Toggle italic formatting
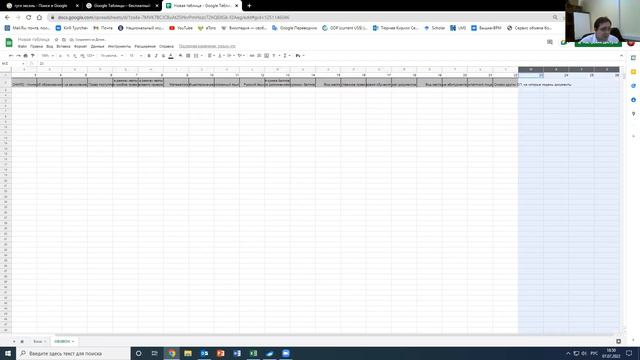This screenshot has height=360, width=640. [156, 56]
